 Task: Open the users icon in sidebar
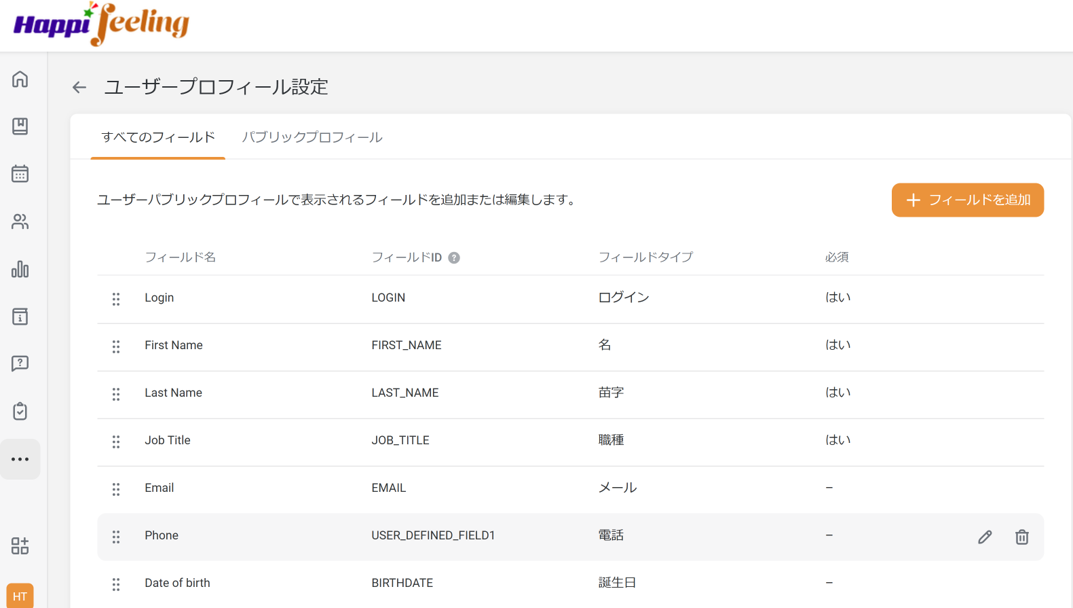20,222
